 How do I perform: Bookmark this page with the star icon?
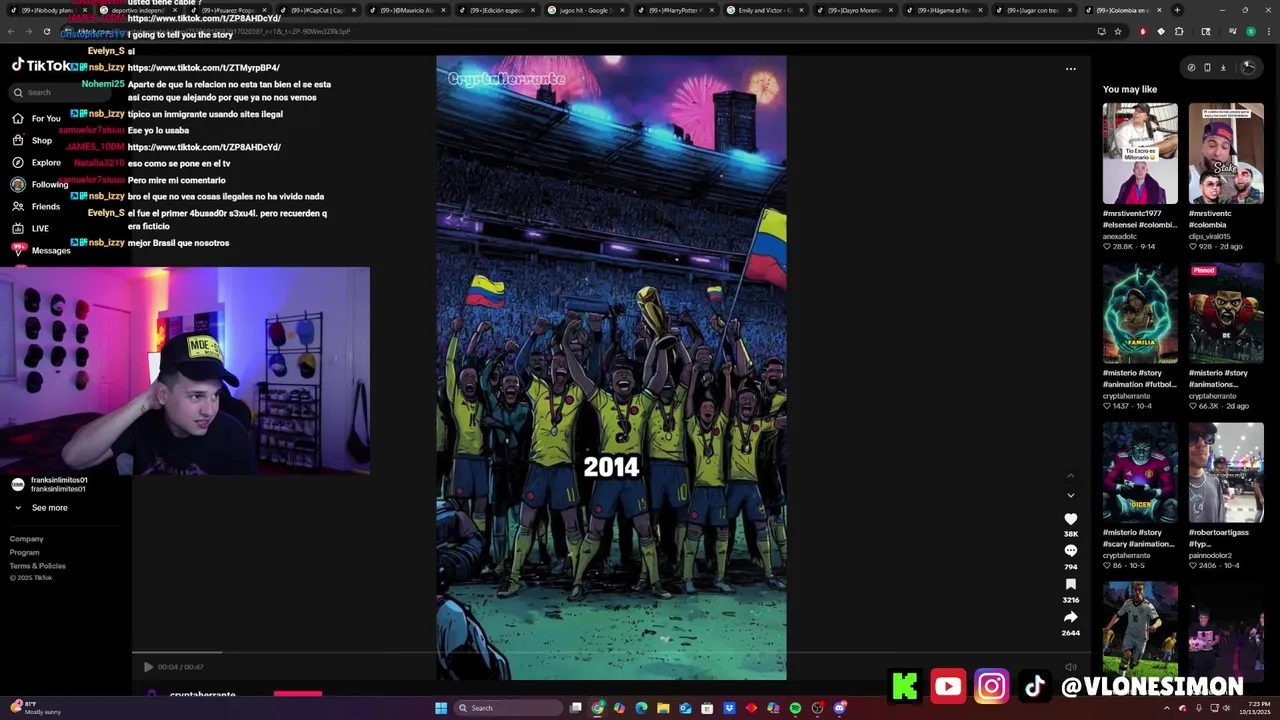[x=1118, y=32]
